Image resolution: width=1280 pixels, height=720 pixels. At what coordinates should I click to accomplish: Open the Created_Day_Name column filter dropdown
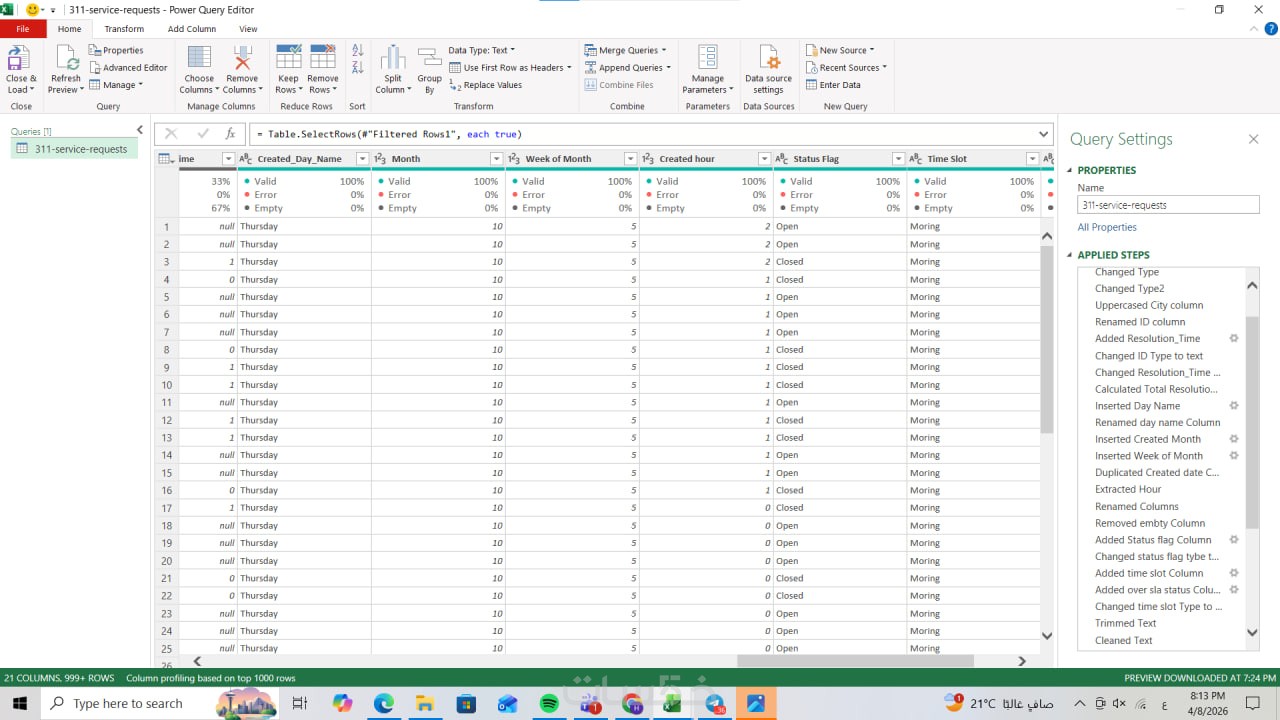tap(362, 159)
